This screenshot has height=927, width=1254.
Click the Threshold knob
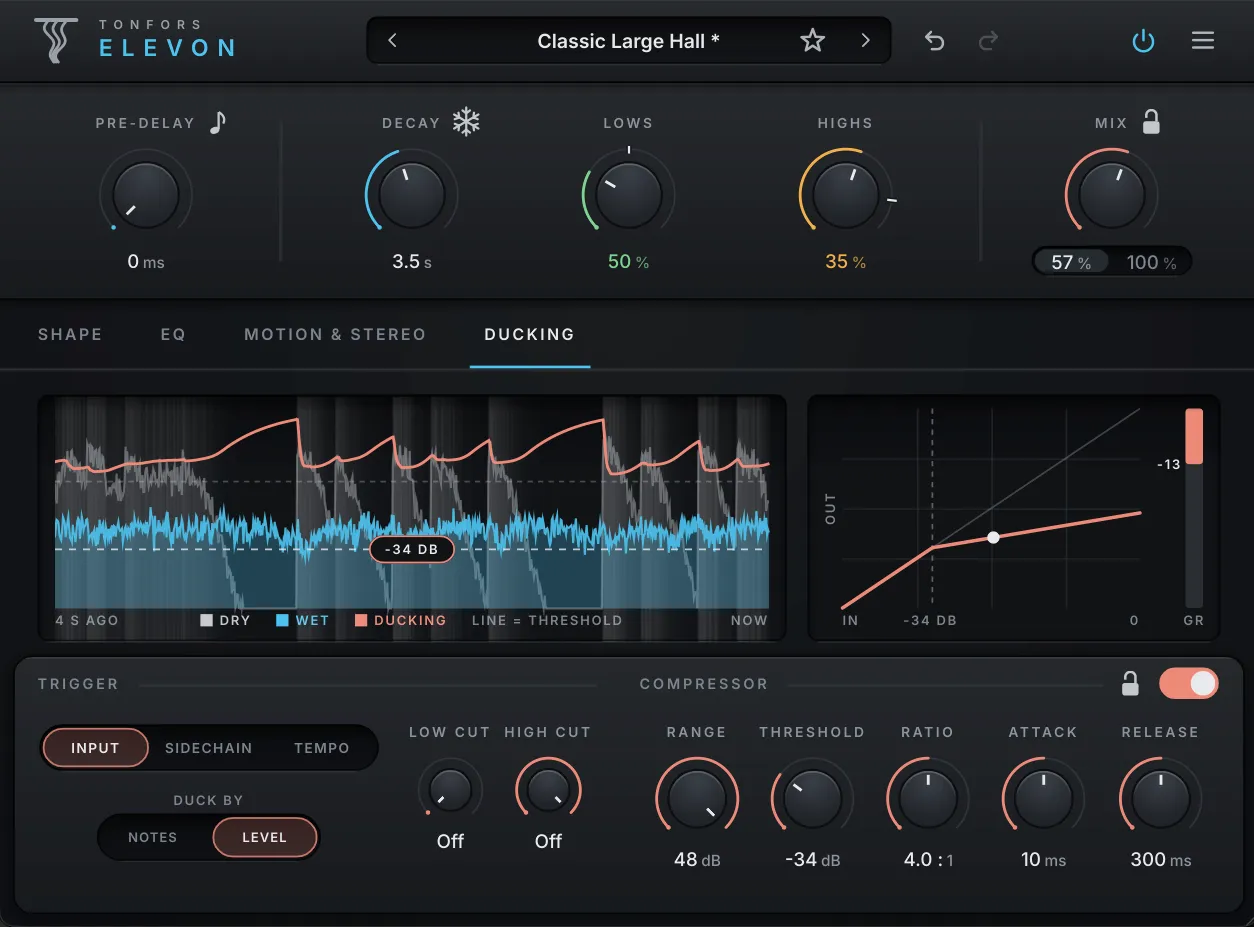tap(812, 799)
